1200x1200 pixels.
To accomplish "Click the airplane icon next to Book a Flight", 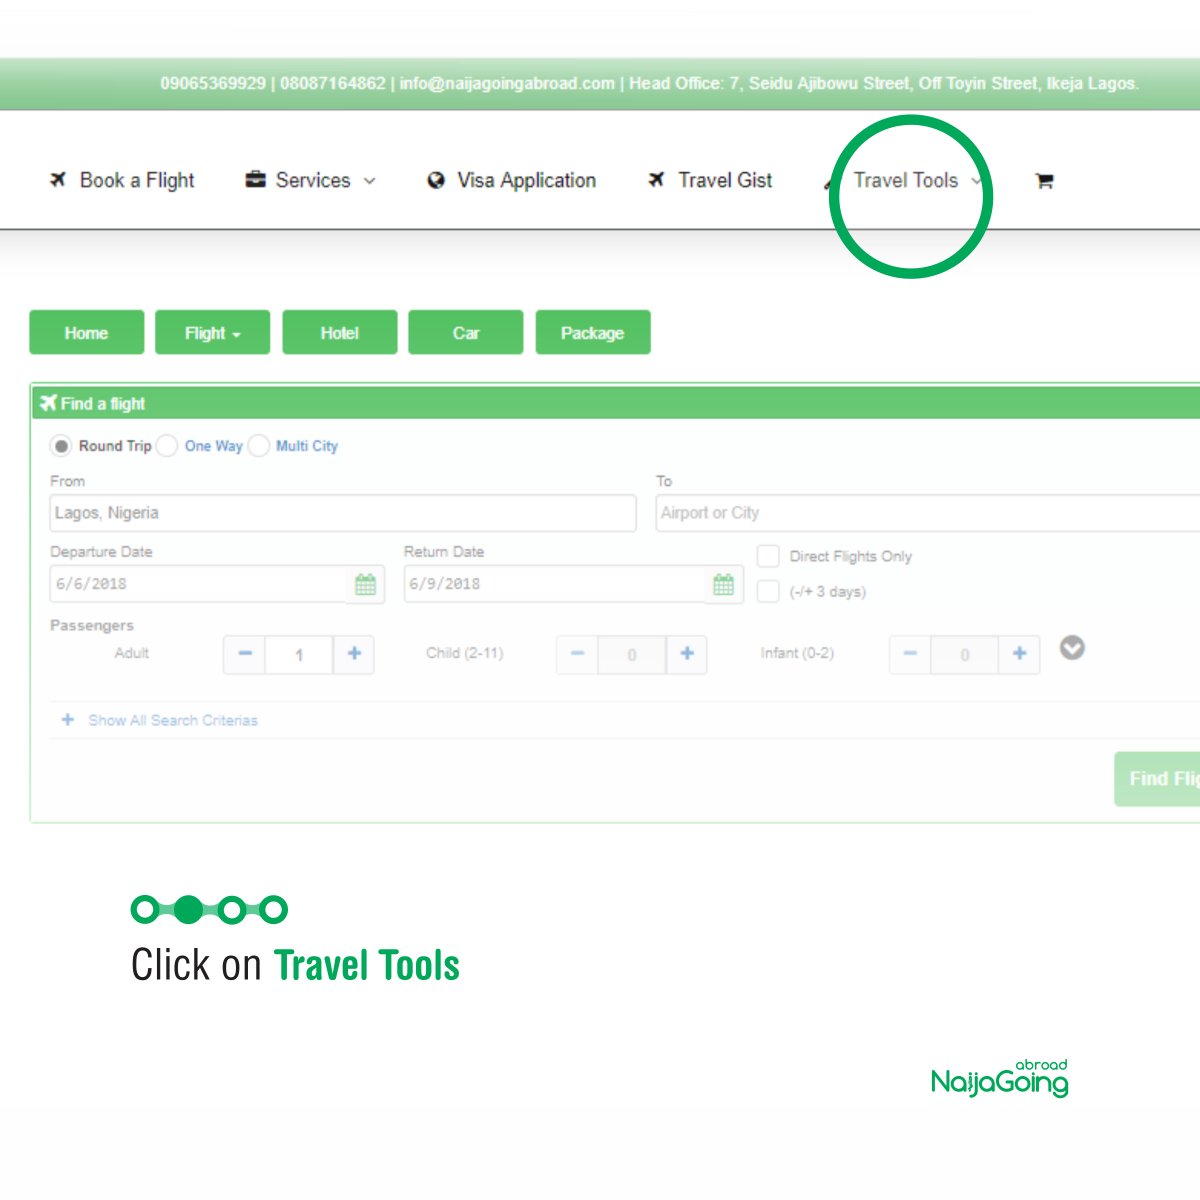I will click(58, 180).
